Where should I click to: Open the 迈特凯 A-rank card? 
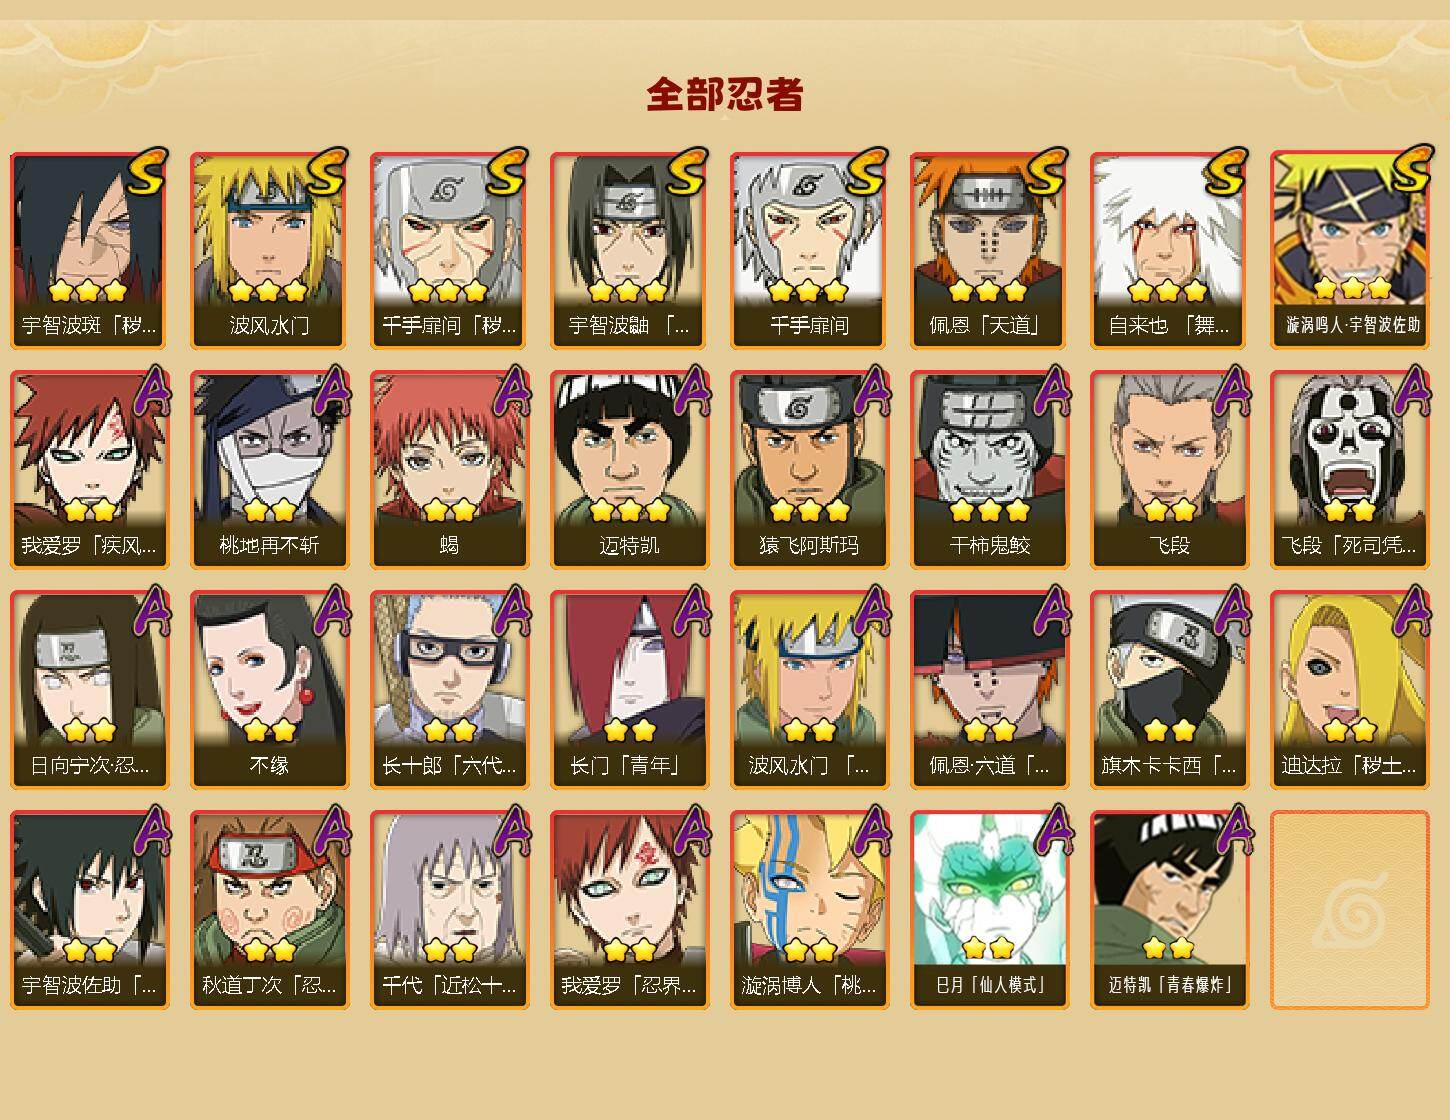[x=630, y=470]
